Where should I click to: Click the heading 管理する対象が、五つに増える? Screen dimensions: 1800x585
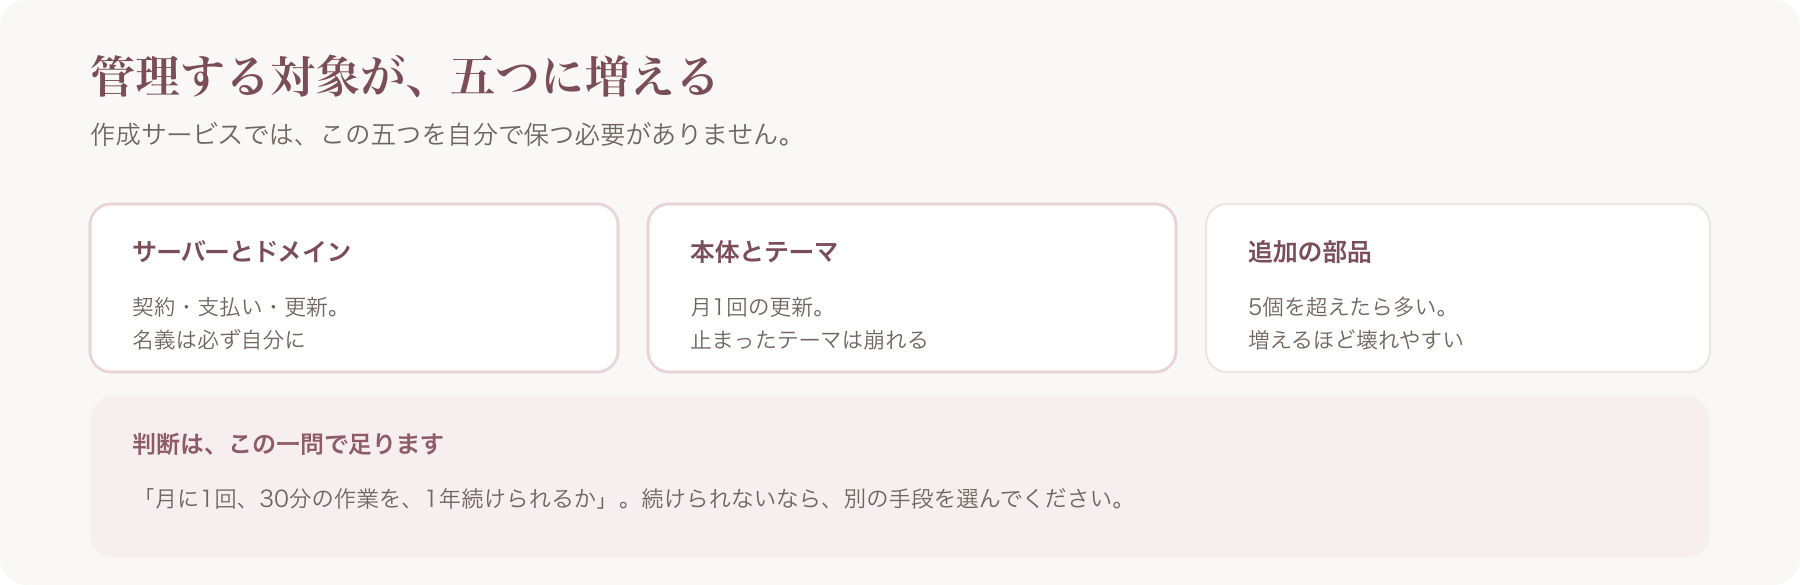pyautogui.click(x=404, y=77)
